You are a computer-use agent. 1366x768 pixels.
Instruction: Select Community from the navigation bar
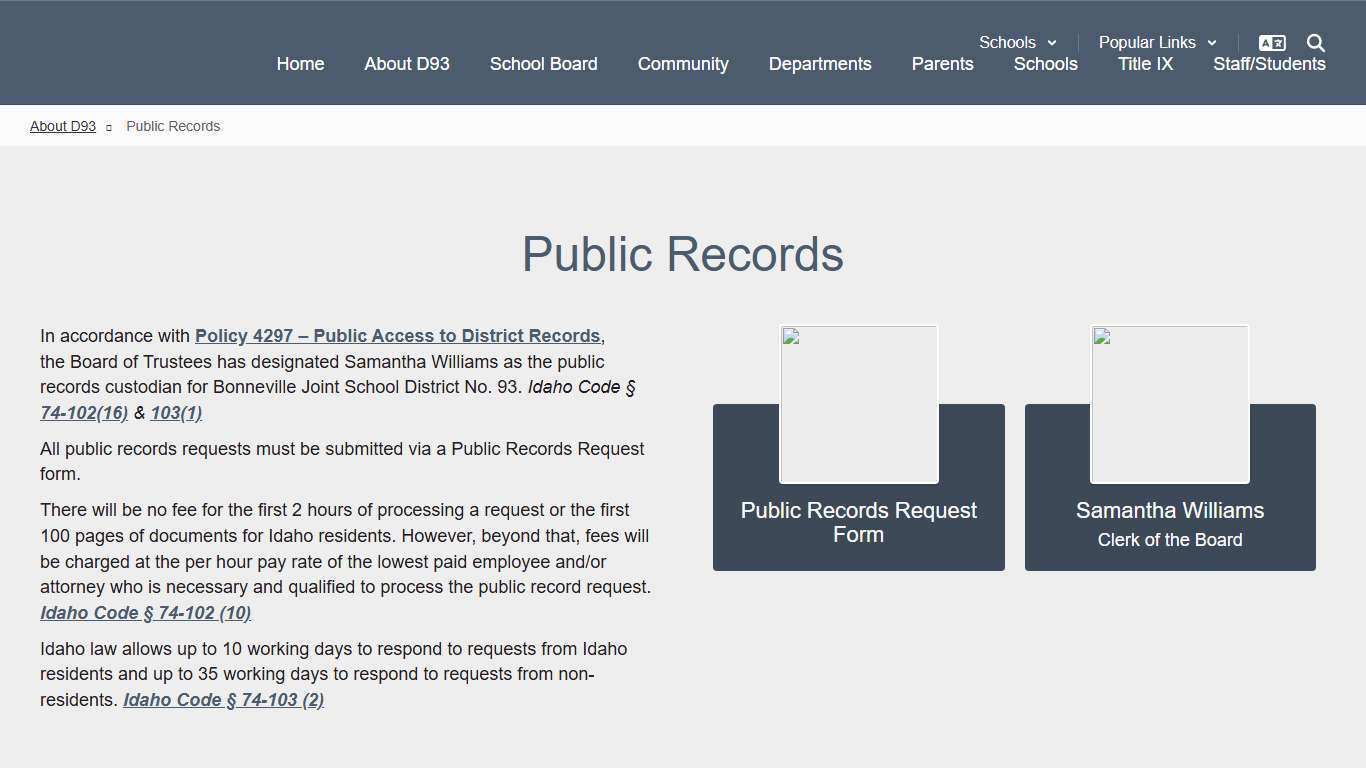(x=683, y=64)
